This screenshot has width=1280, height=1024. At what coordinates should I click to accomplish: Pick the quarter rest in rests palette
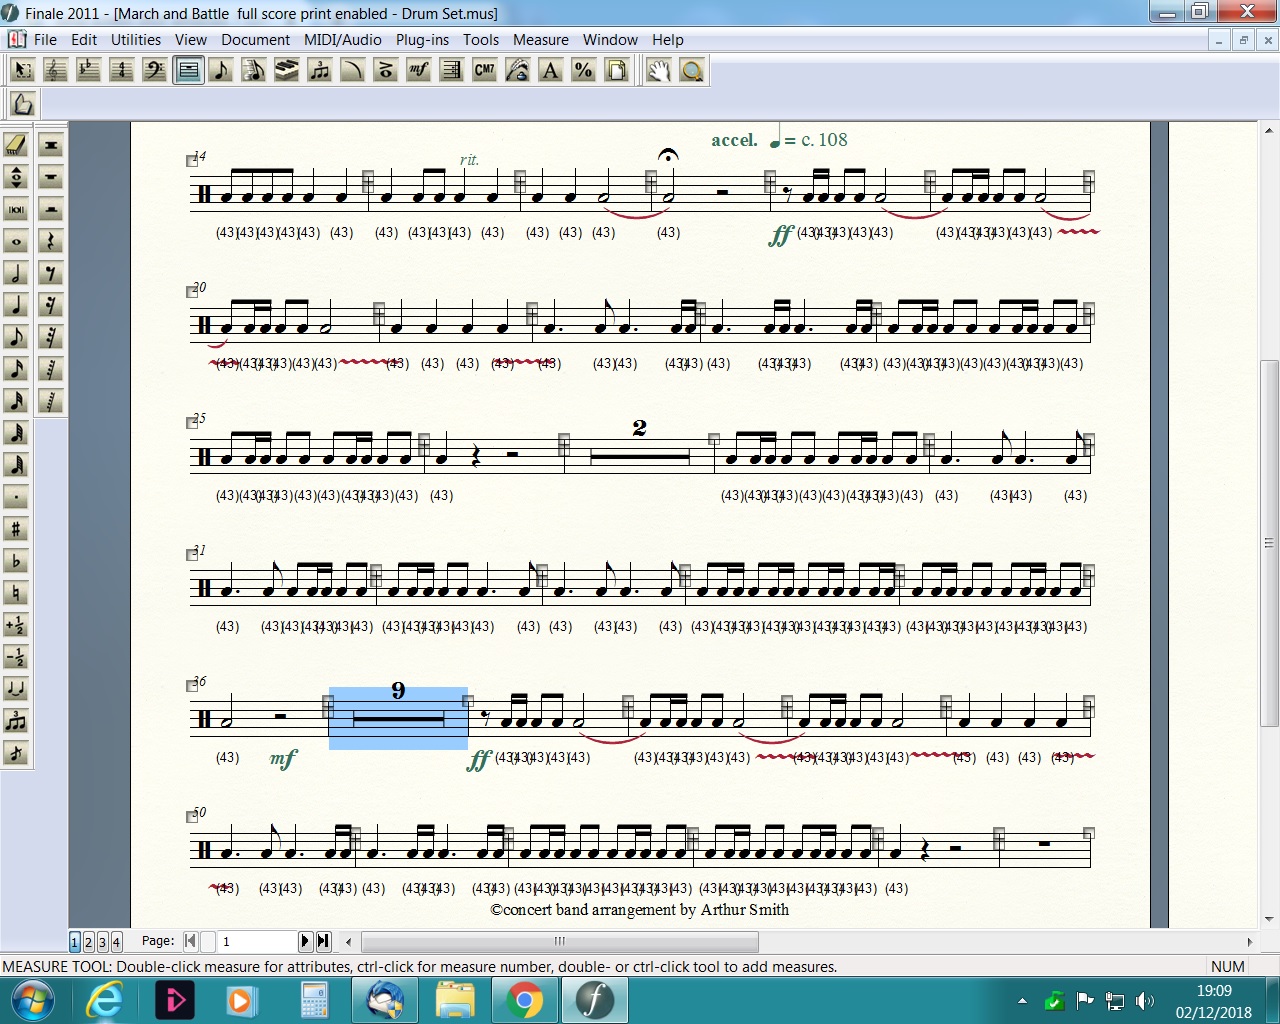click(x=51, y=241)
